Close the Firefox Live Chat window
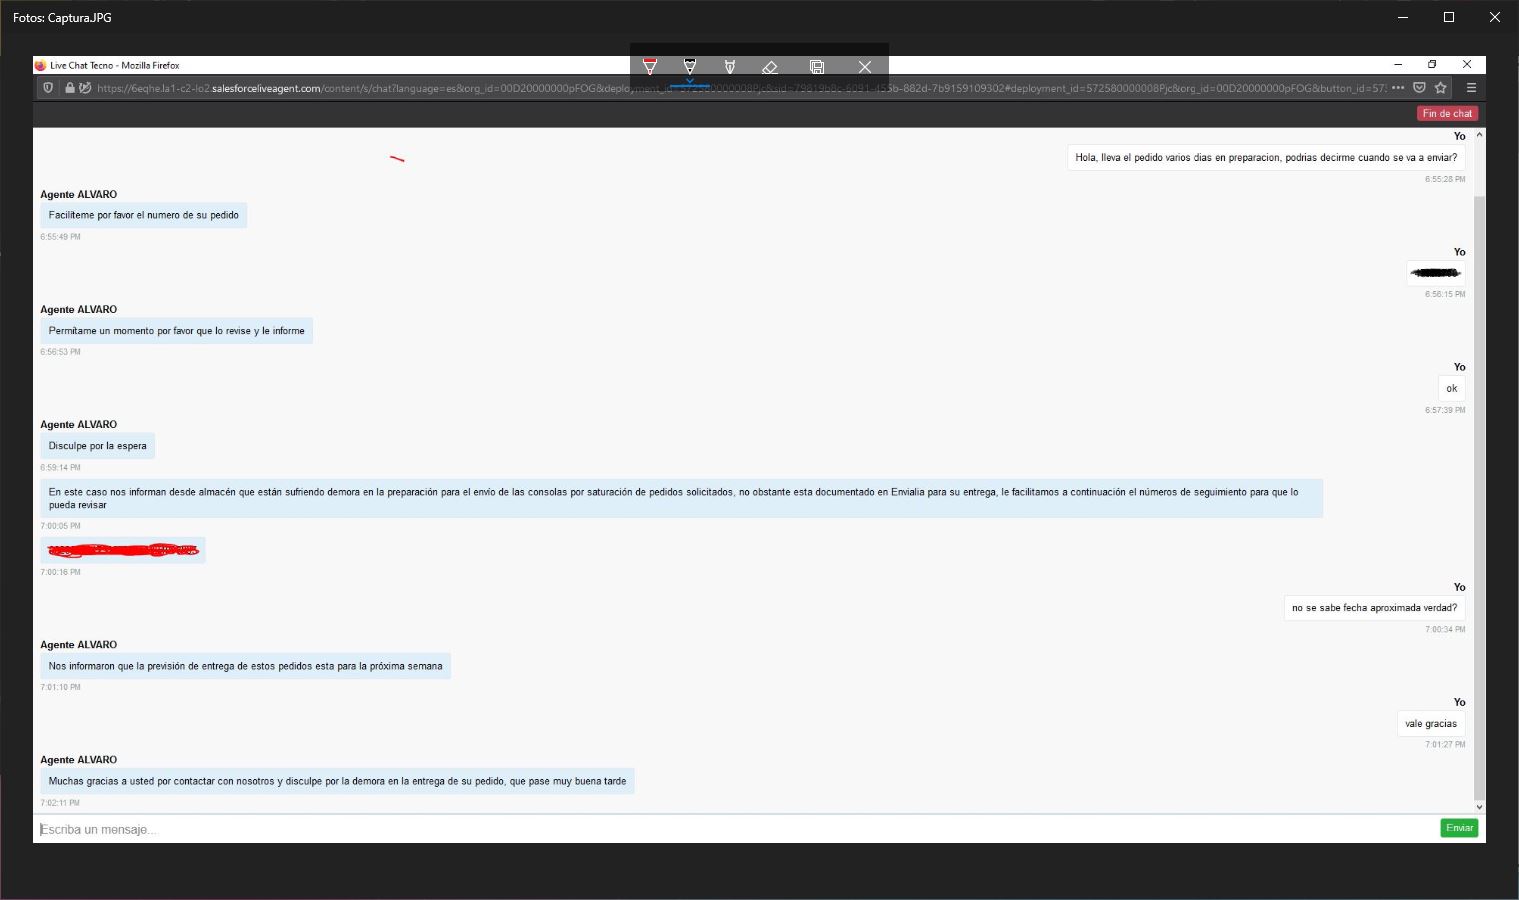1519x900 pixels. [x=1467, y=65]
